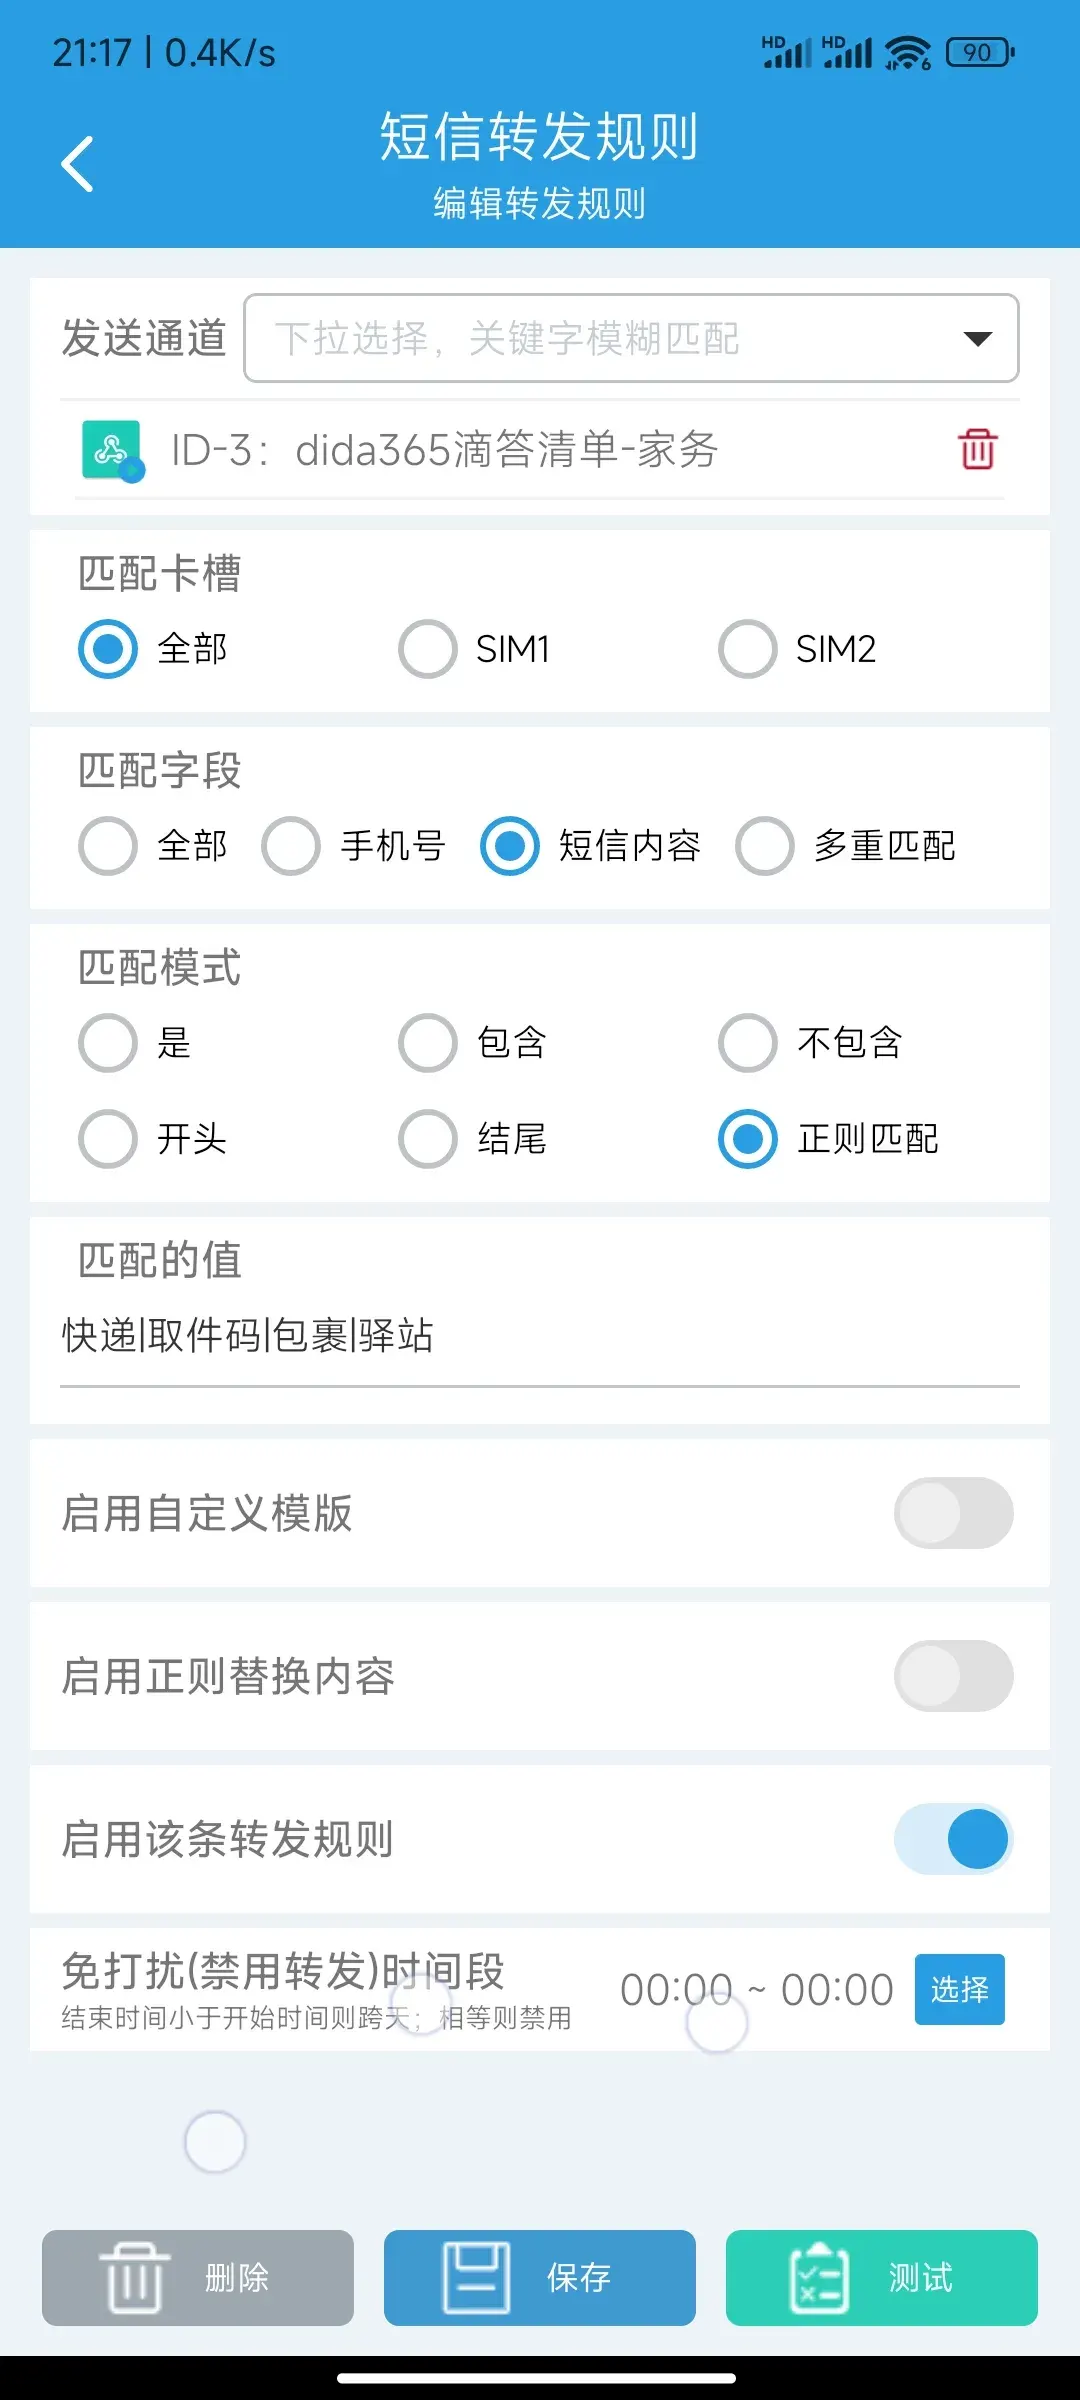Viewport: 1080px width, 2400px height.
Task: Tap the battery indicator icon
Action: coord(980,52)
